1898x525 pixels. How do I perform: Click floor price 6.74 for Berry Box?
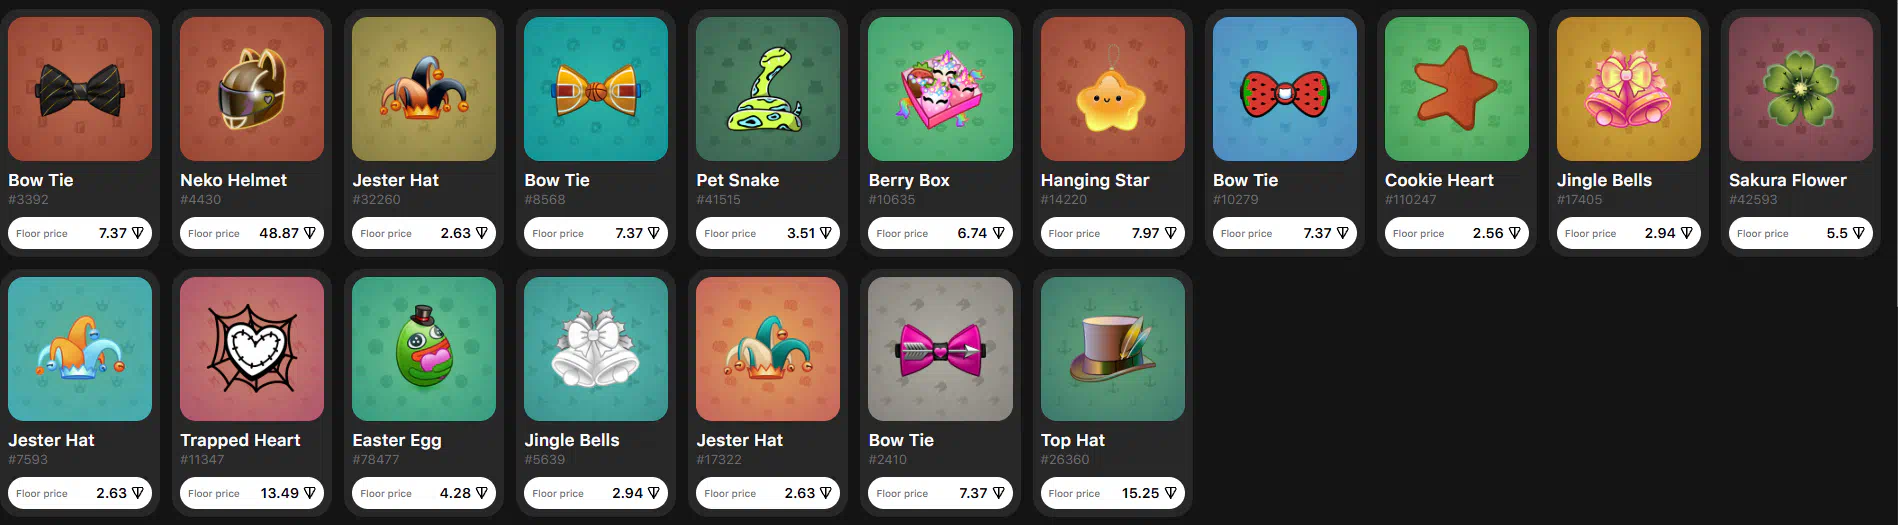point(940,233)
